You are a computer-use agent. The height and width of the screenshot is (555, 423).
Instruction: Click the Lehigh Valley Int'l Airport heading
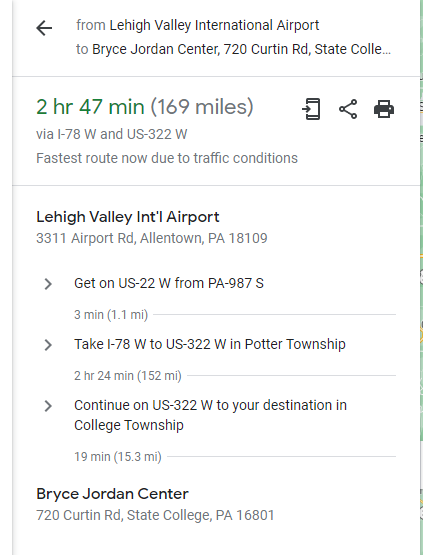pos(128,217)
